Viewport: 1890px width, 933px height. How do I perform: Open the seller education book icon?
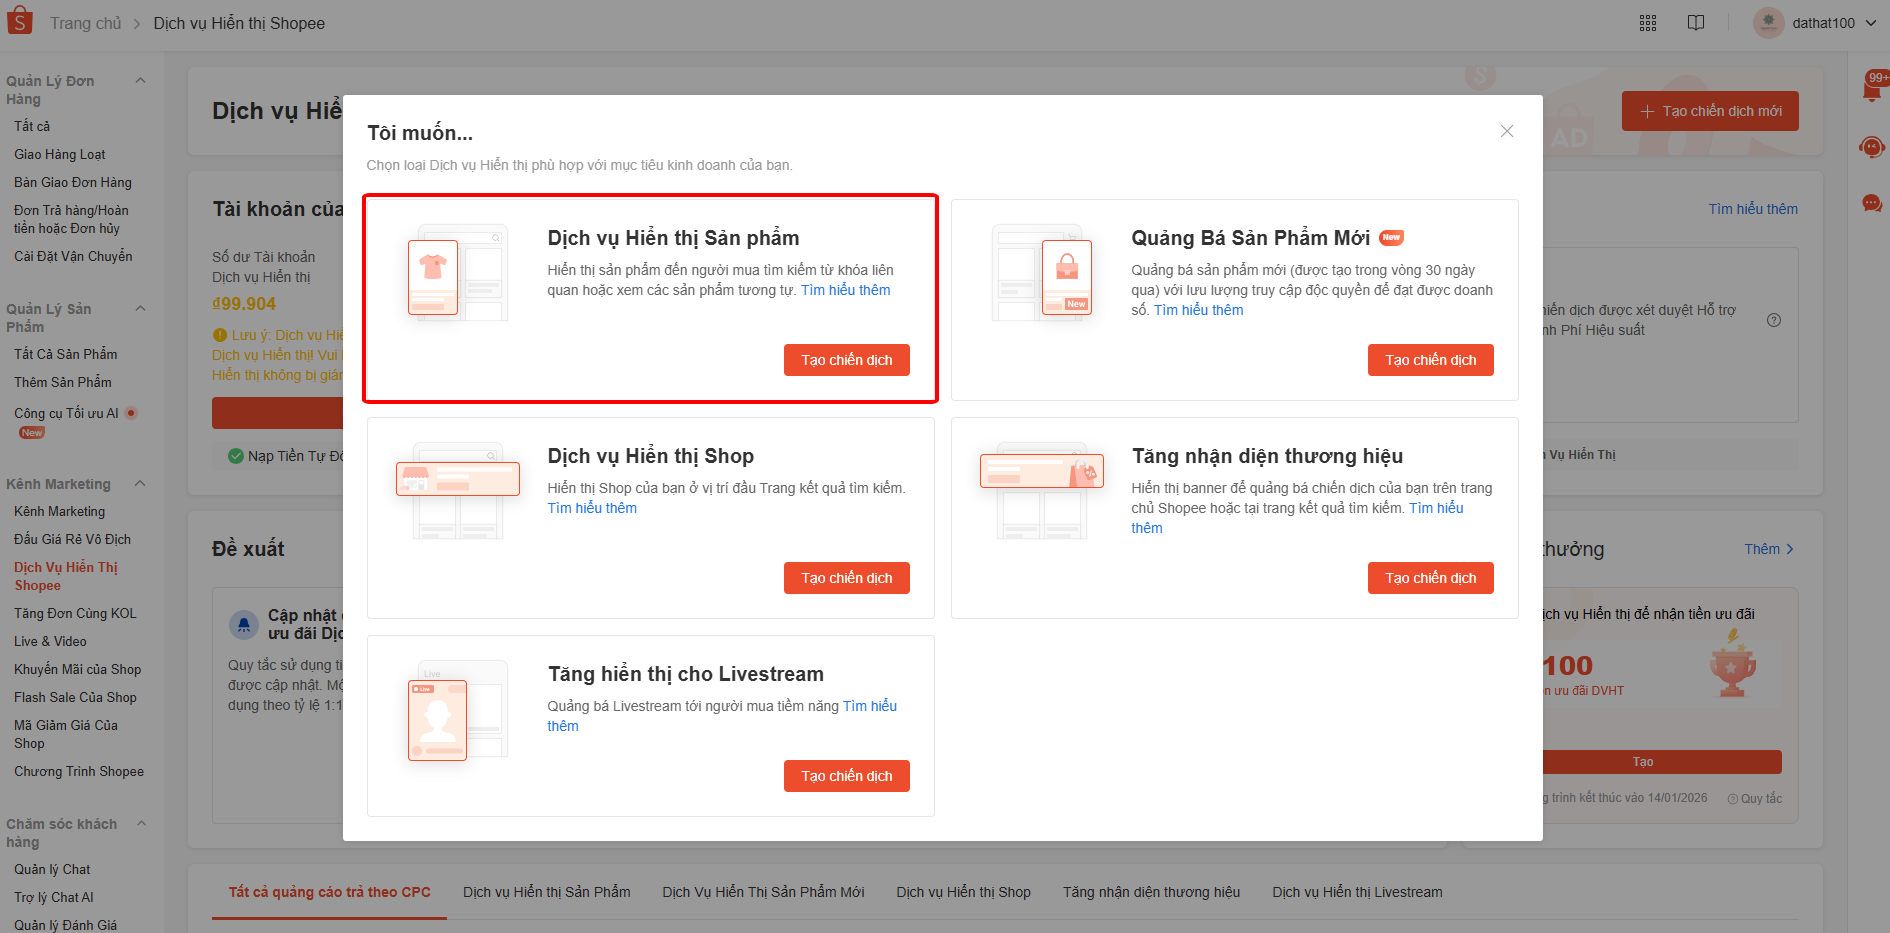[x=1696, y=23]
